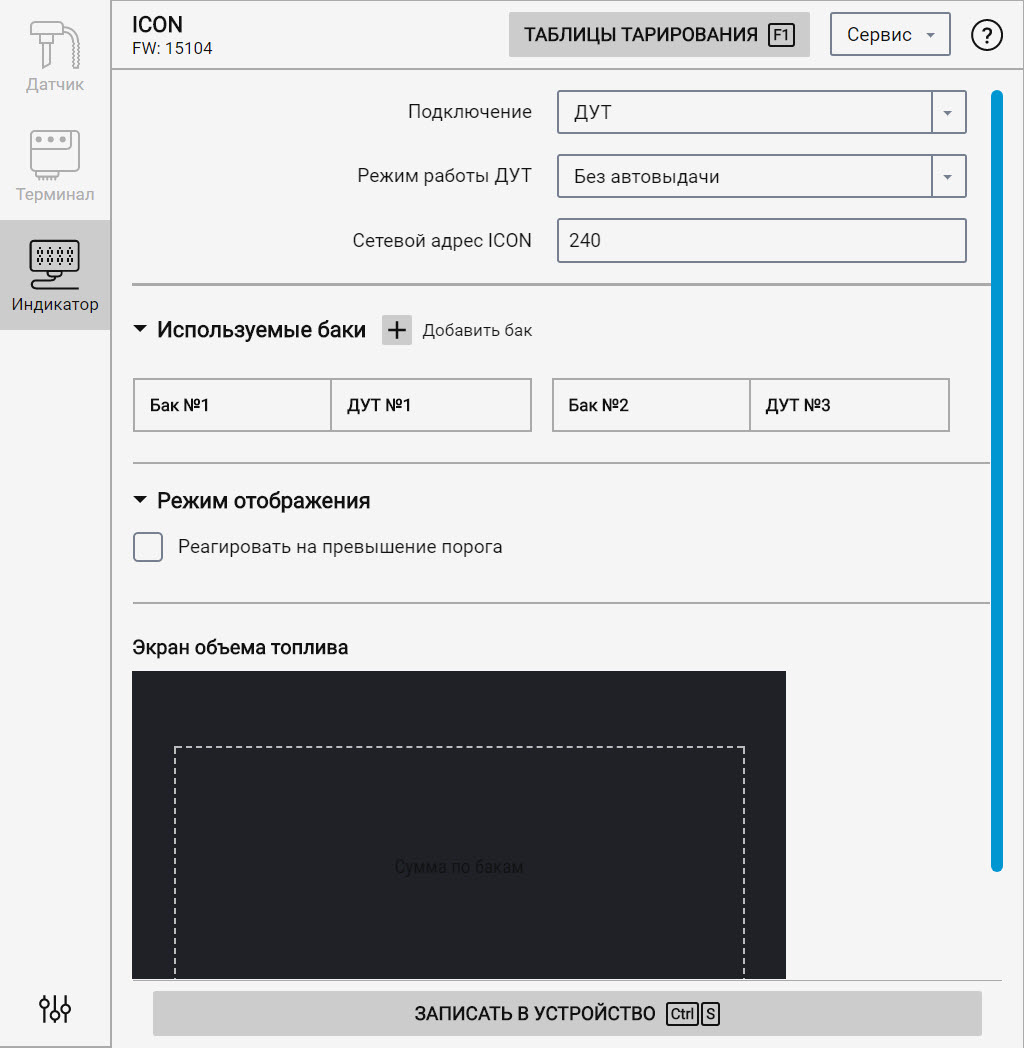Click the Сетевой адрес ICON field

(761, 241)
